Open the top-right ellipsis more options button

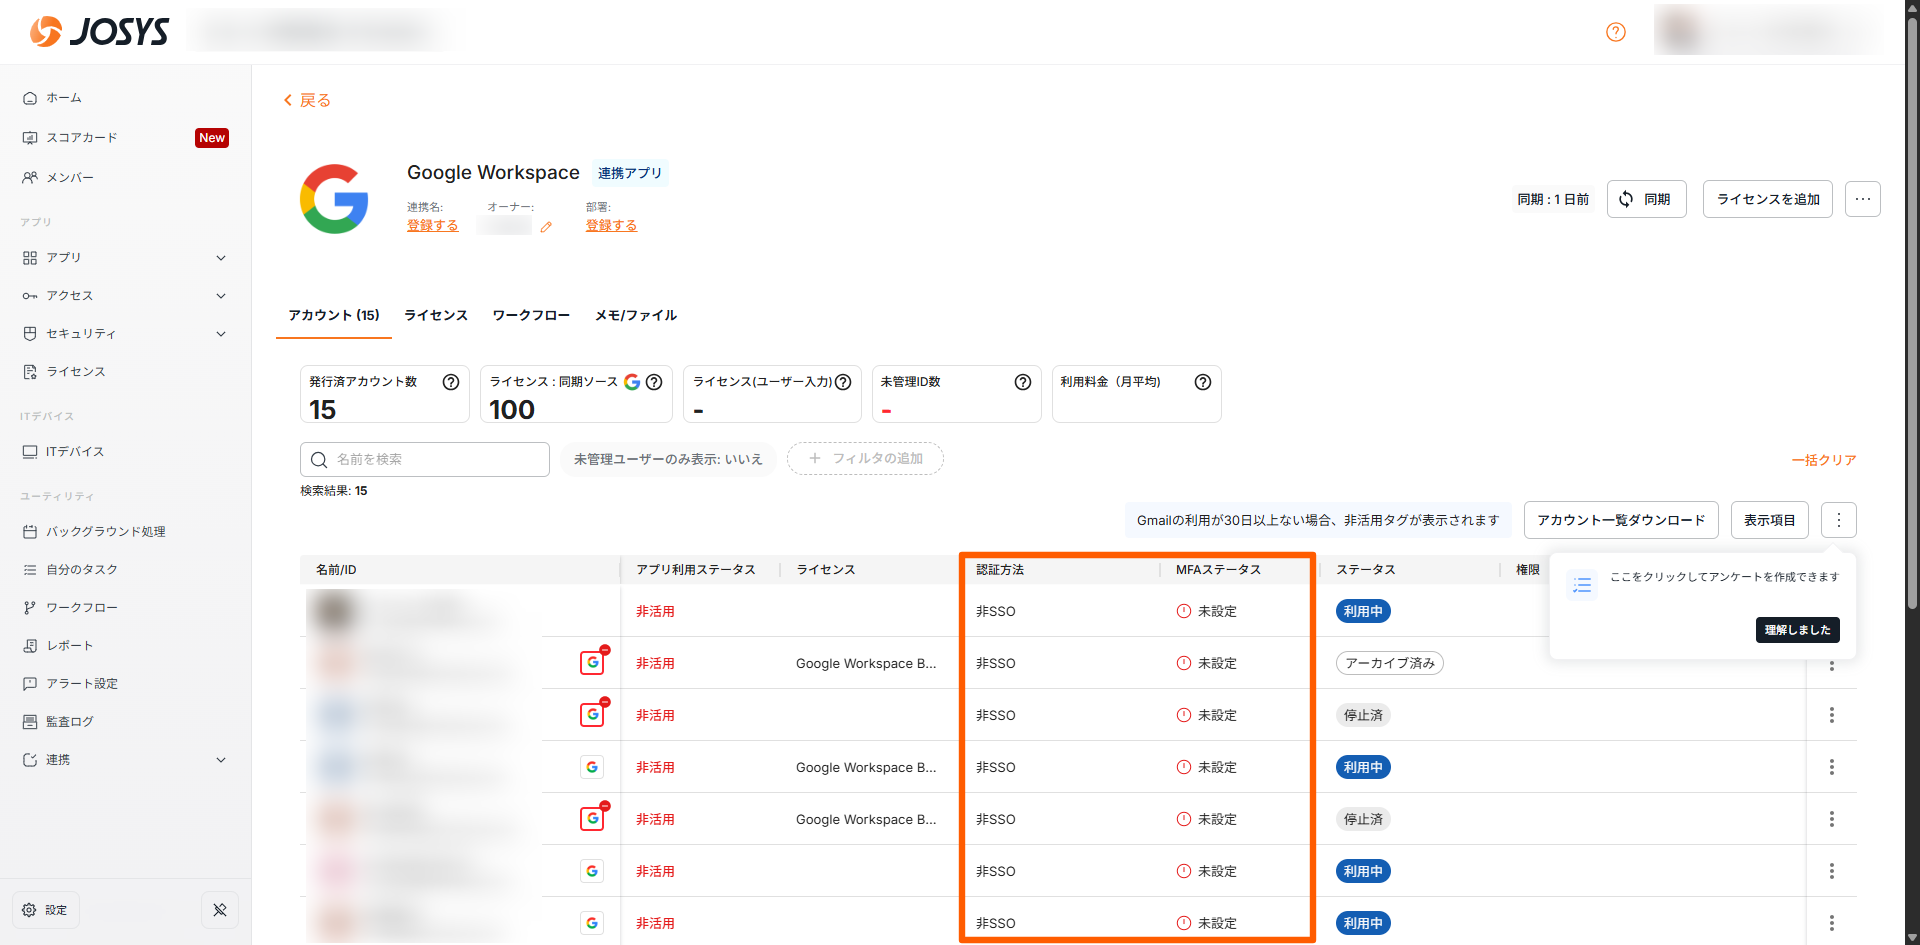pyautogui.click(x=1862, y=199)
